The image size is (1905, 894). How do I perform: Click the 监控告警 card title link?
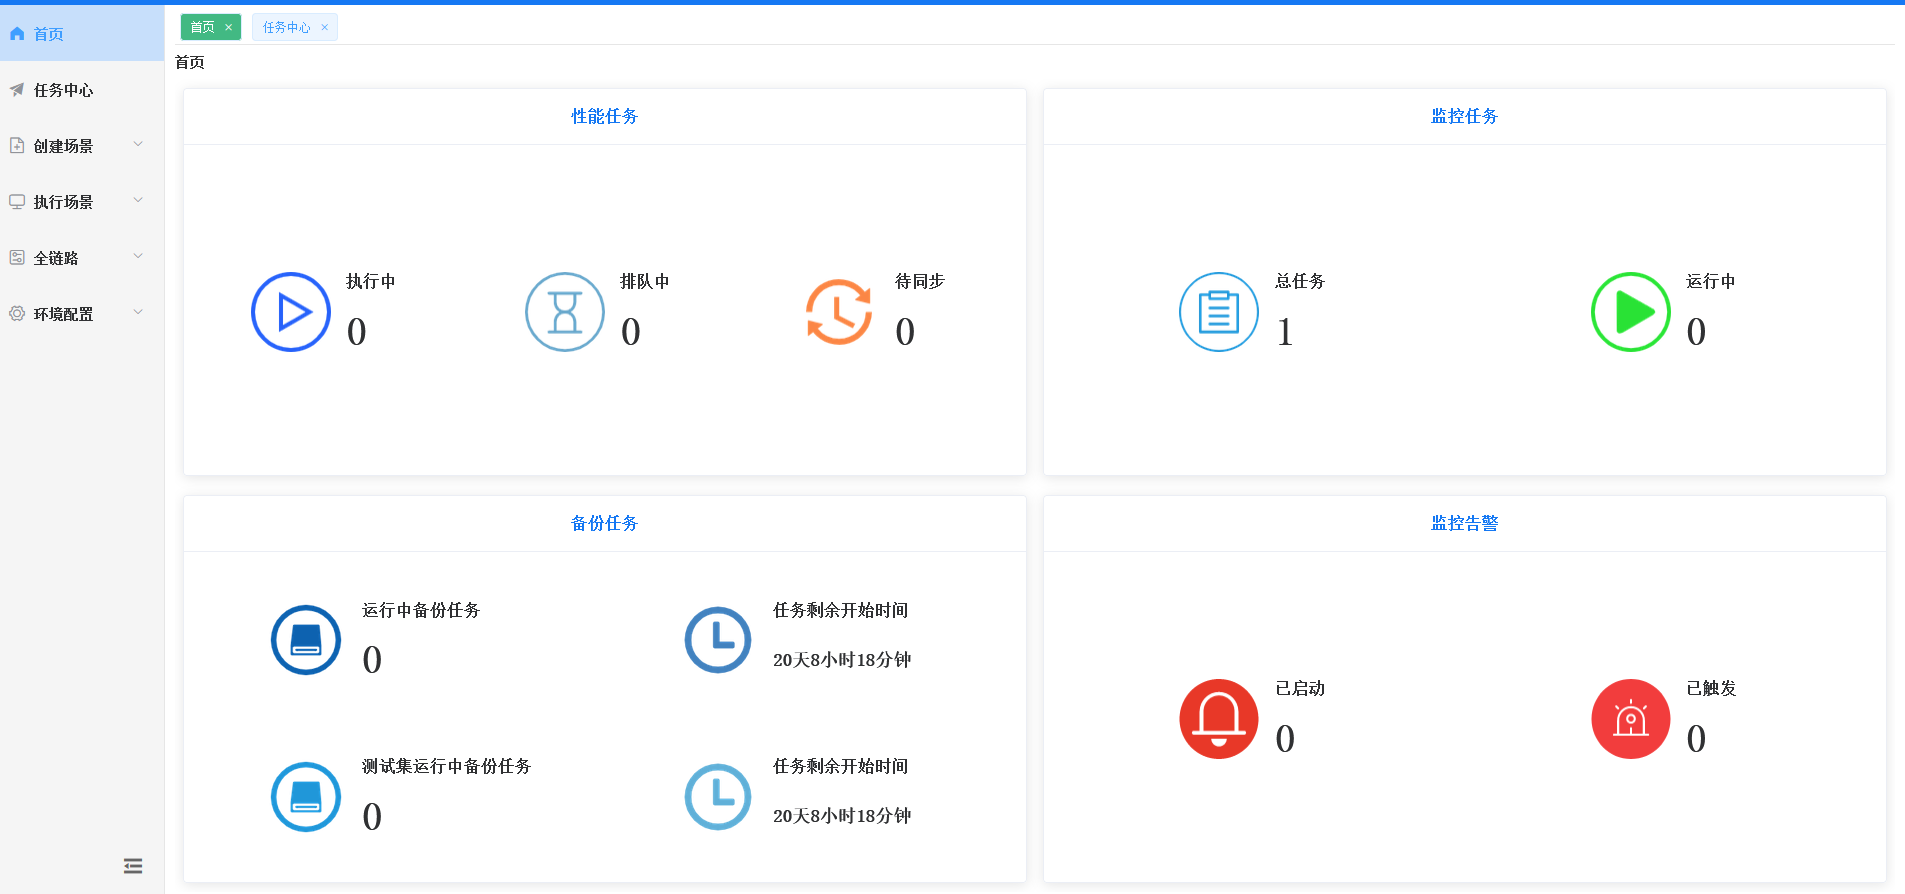click(1464, 524)
